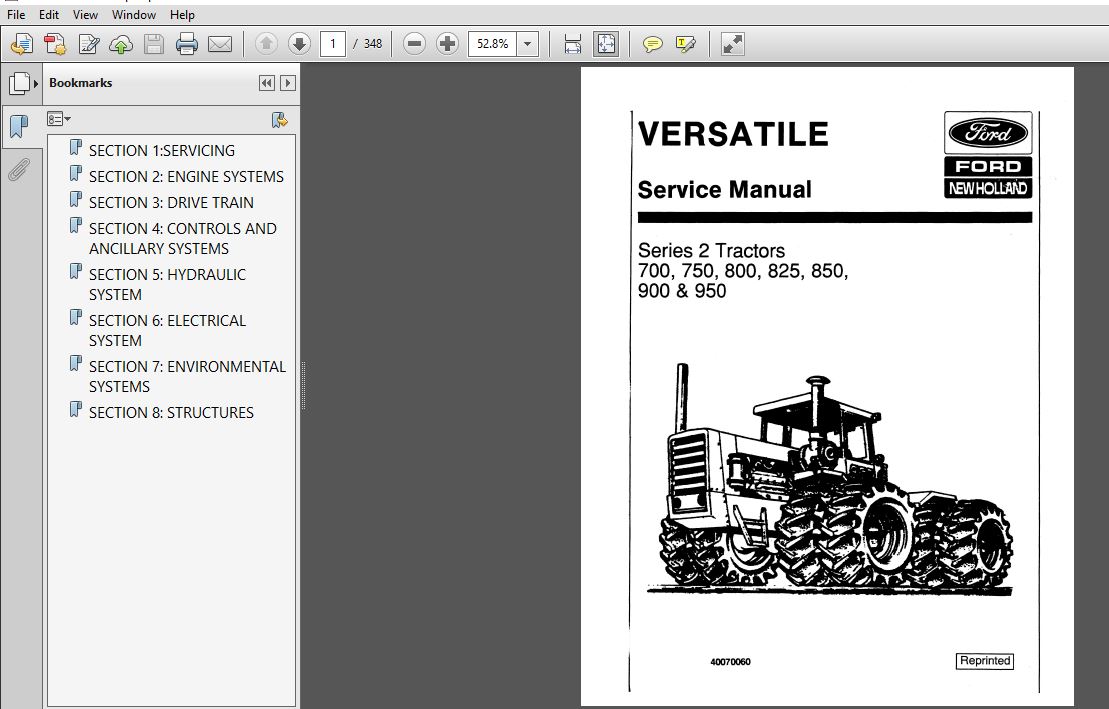Click the Edit/Sign document toolbar icon
1109x709 pixels.
pos(88,44)
